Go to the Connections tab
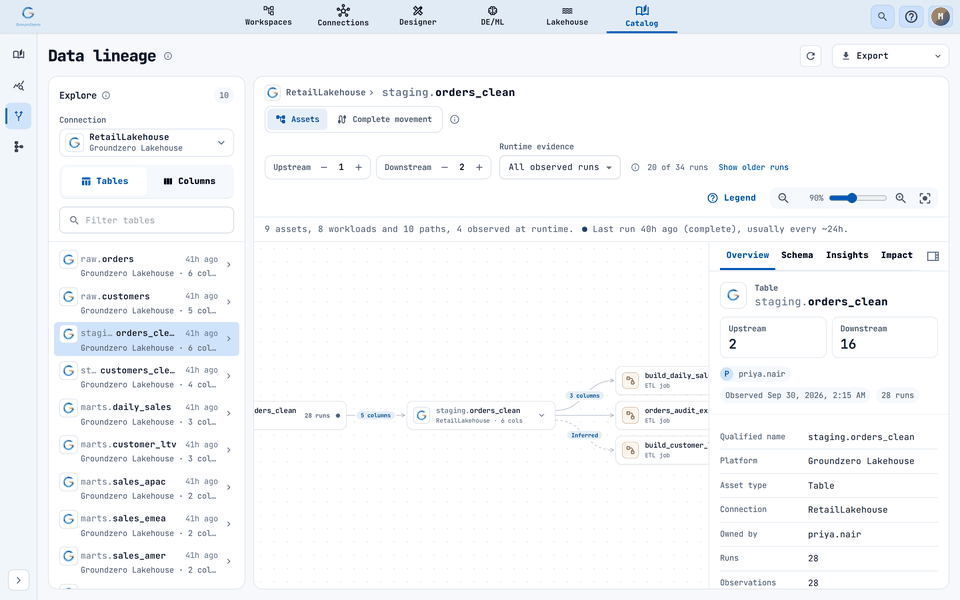 point(343,17)
